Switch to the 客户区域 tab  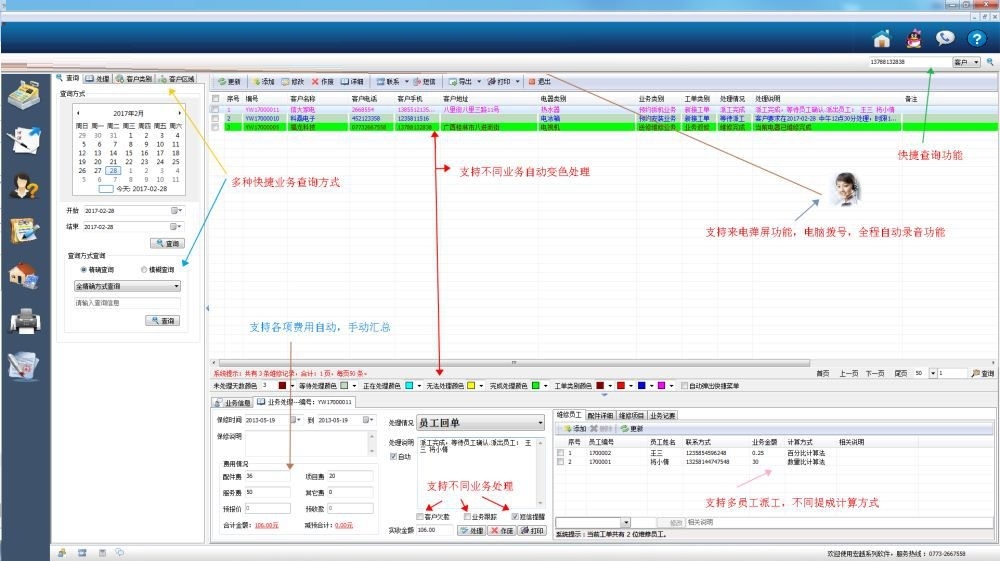click(177, 78)
